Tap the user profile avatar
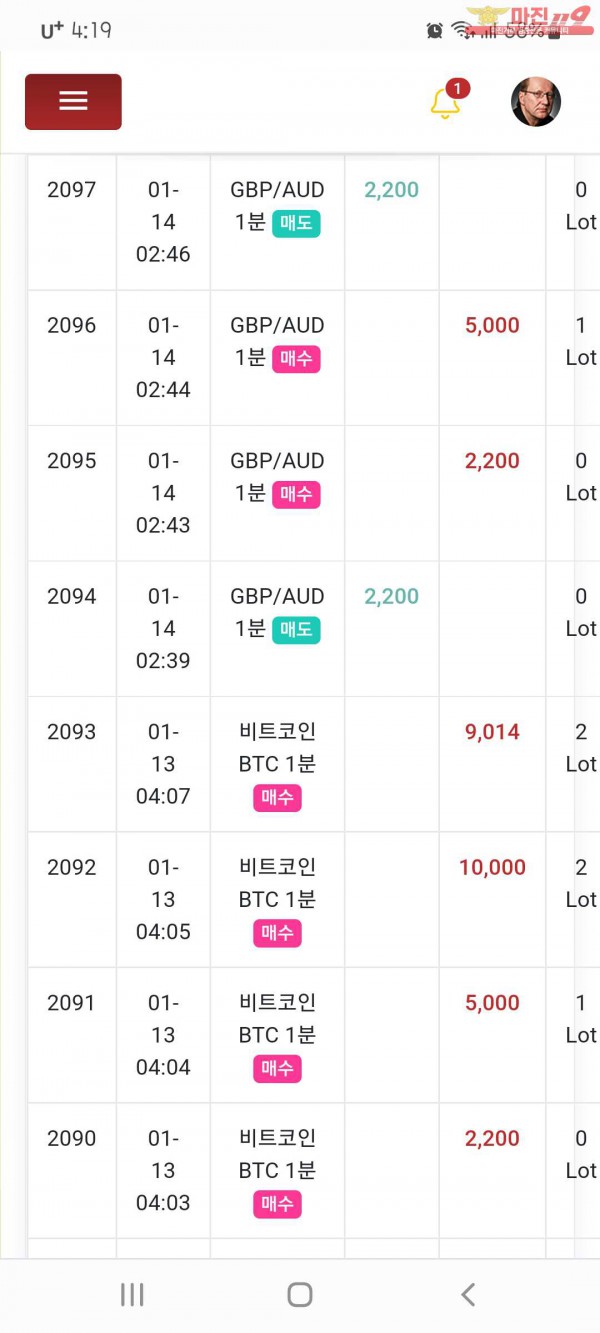Image resolution: width=600 pixels, height=1333 pixels. [536, 102]
